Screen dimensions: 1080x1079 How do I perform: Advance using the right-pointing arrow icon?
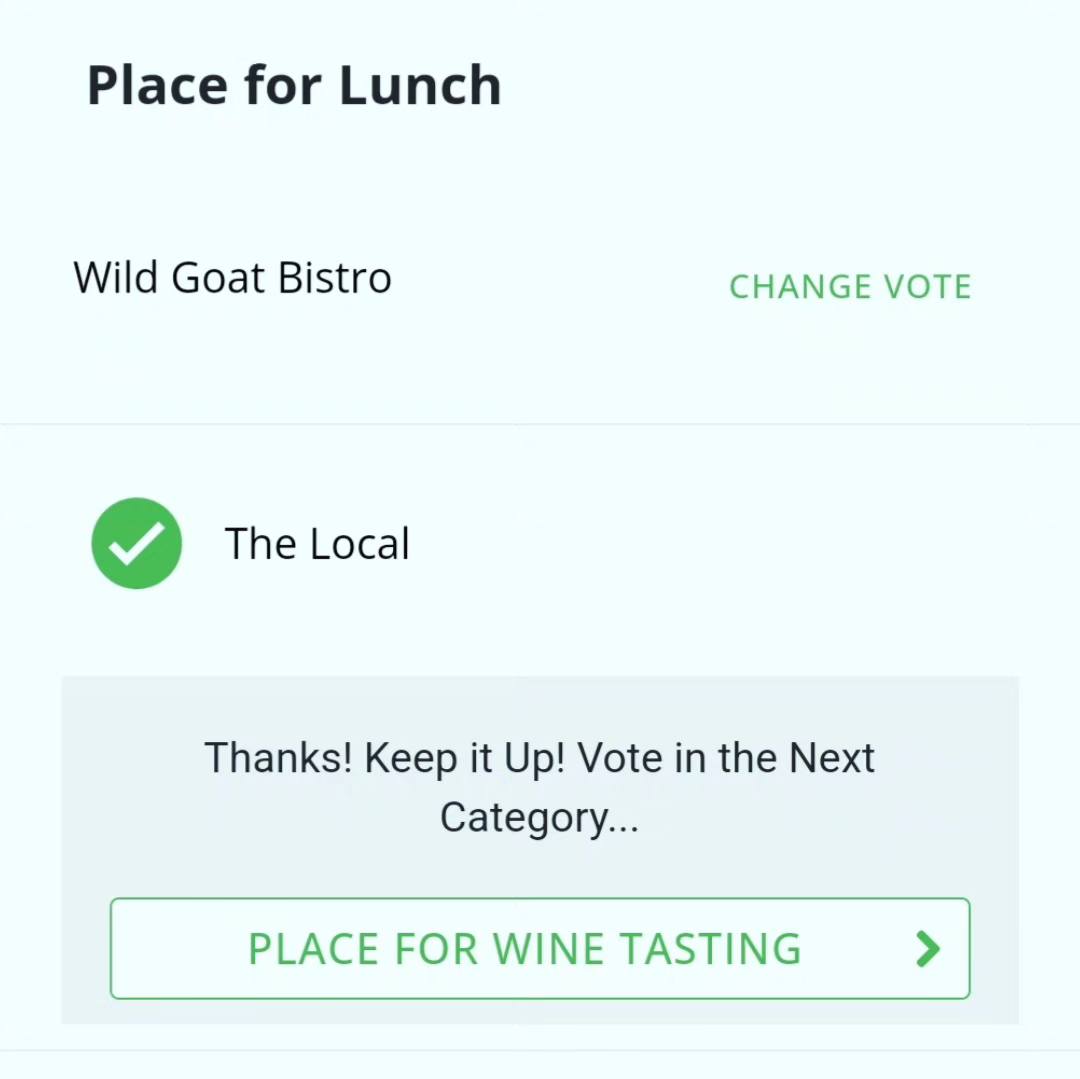pyautogui.click(x=928, y=949)
